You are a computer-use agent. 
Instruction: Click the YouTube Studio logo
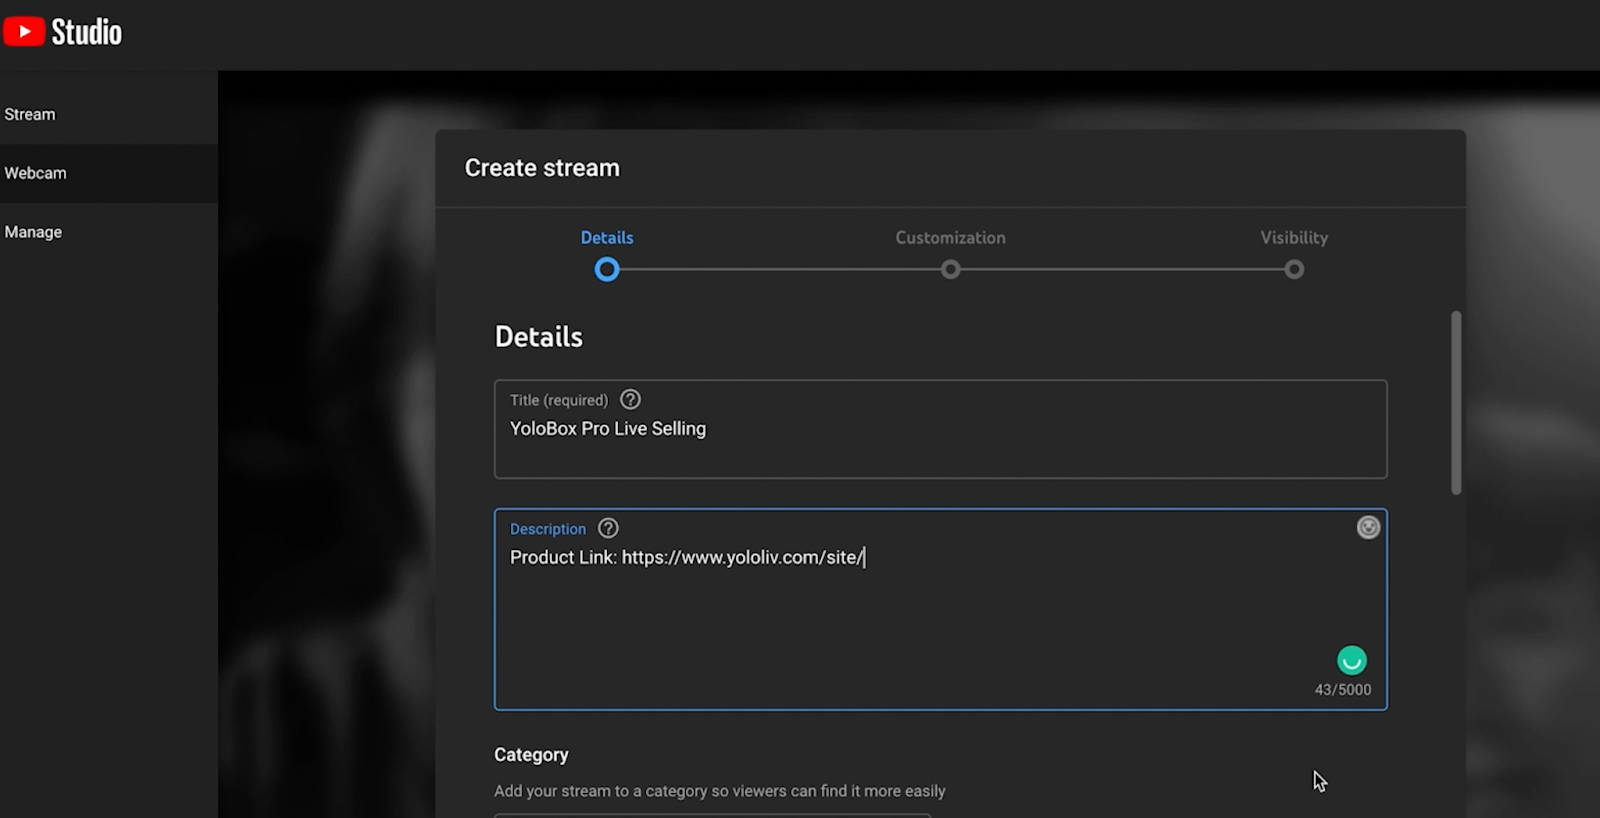click(63, 32)
